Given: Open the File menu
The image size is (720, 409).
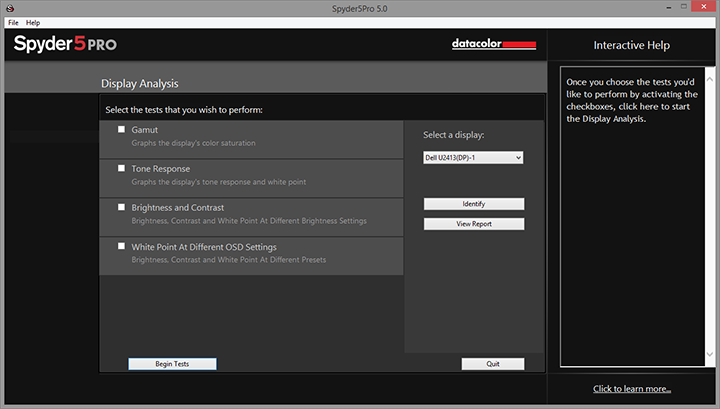Looking at the screenshot, I should (13, 22).
